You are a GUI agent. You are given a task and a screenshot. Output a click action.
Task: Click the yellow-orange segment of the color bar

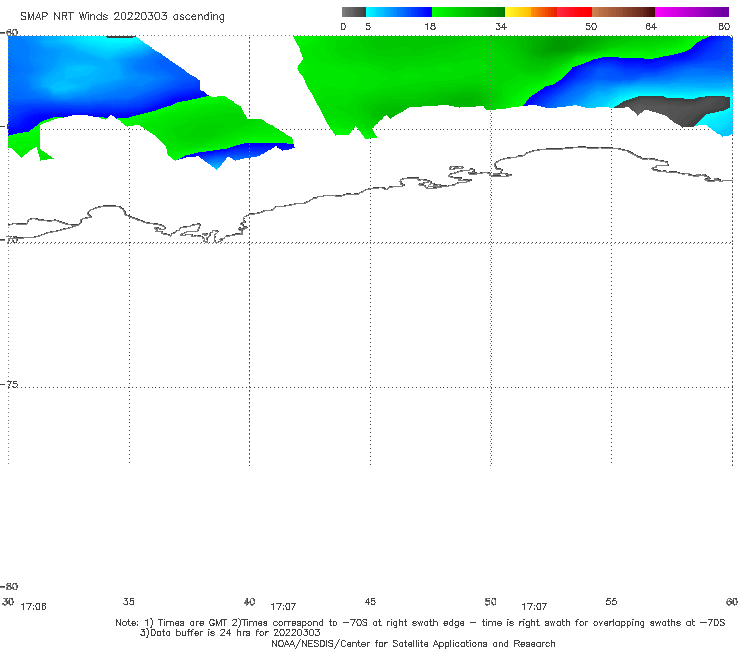pos(531,12)
